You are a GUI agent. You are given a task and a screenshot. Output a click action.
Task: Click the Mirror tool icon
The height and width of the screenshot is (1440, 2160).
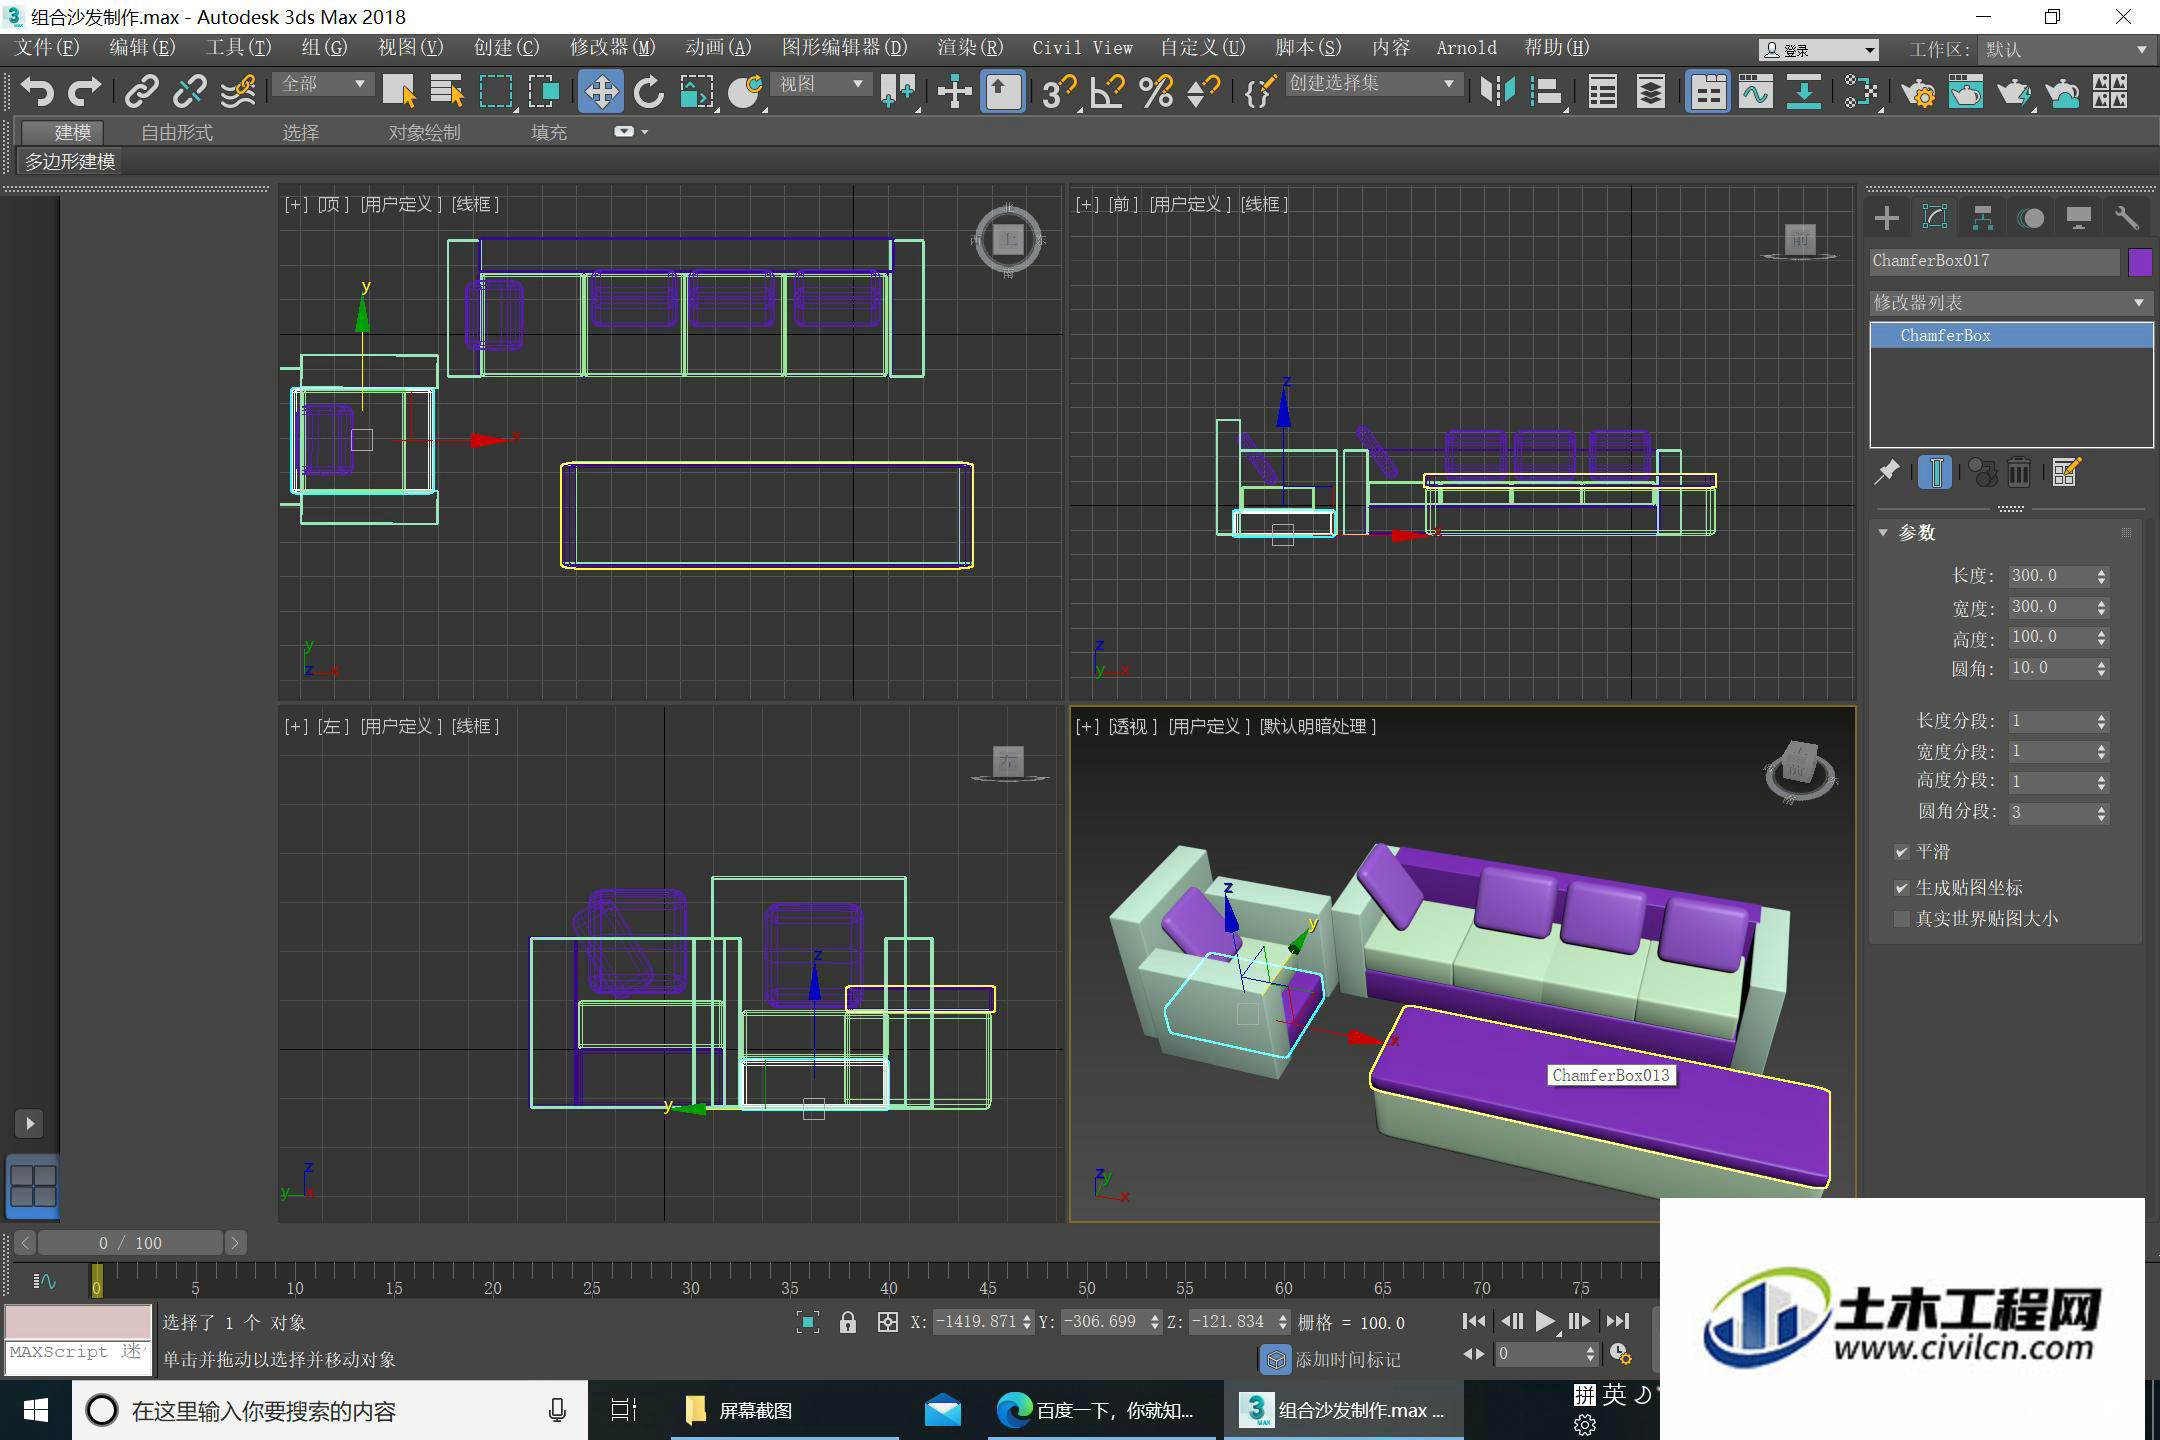point(1497,92)
